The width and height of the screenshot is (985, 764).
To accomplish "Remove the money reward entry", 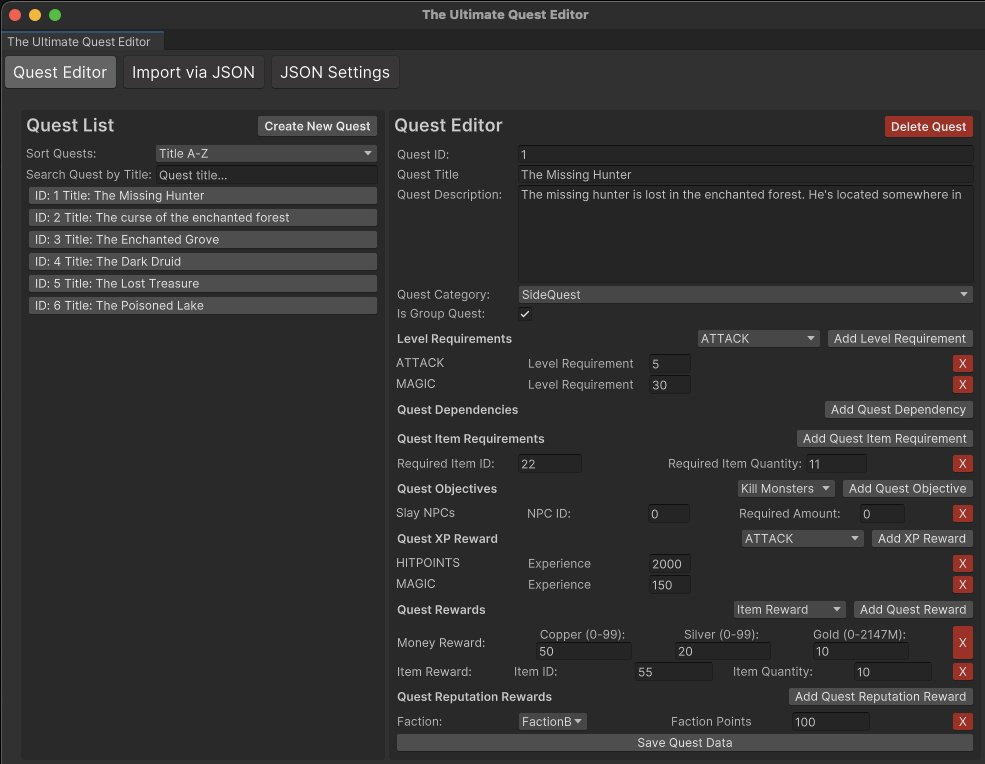I will point(963,641).
